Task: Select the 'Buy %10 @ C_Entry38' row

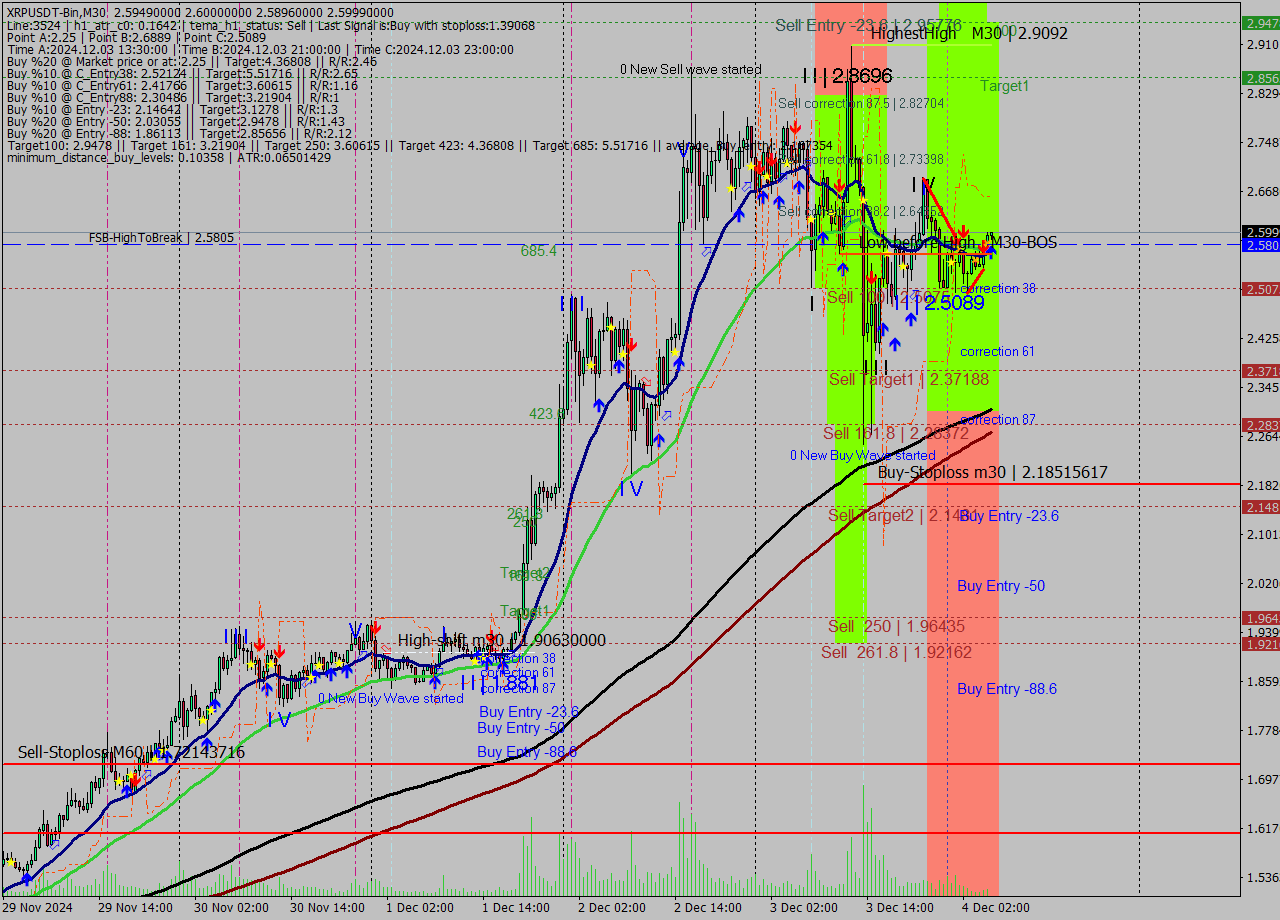Action: (182, 74)
